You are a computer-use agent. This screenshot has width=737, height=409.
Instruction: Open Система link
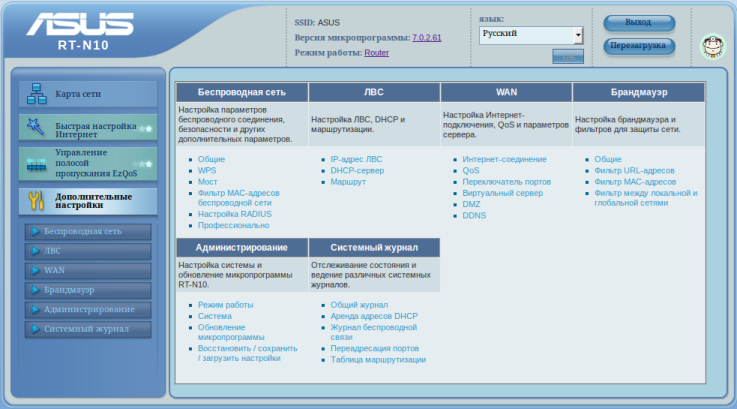click(x=214, y=316)
